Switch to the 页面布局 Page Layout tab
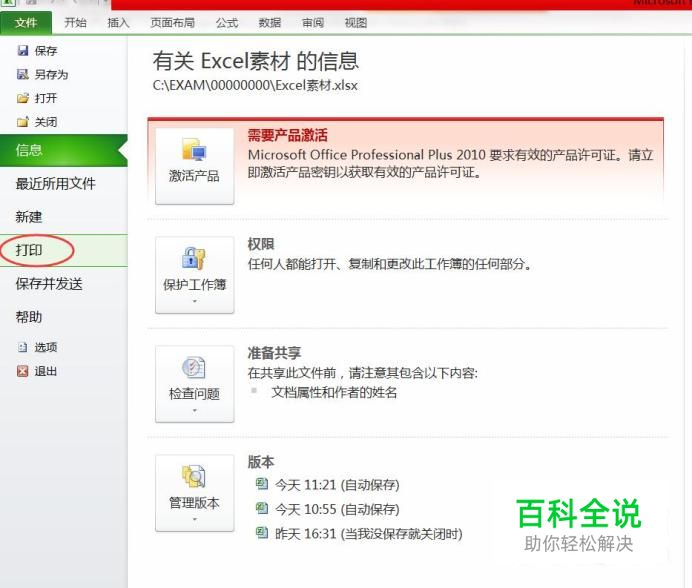This screenshot has width=692, height=588. (173, 23)
